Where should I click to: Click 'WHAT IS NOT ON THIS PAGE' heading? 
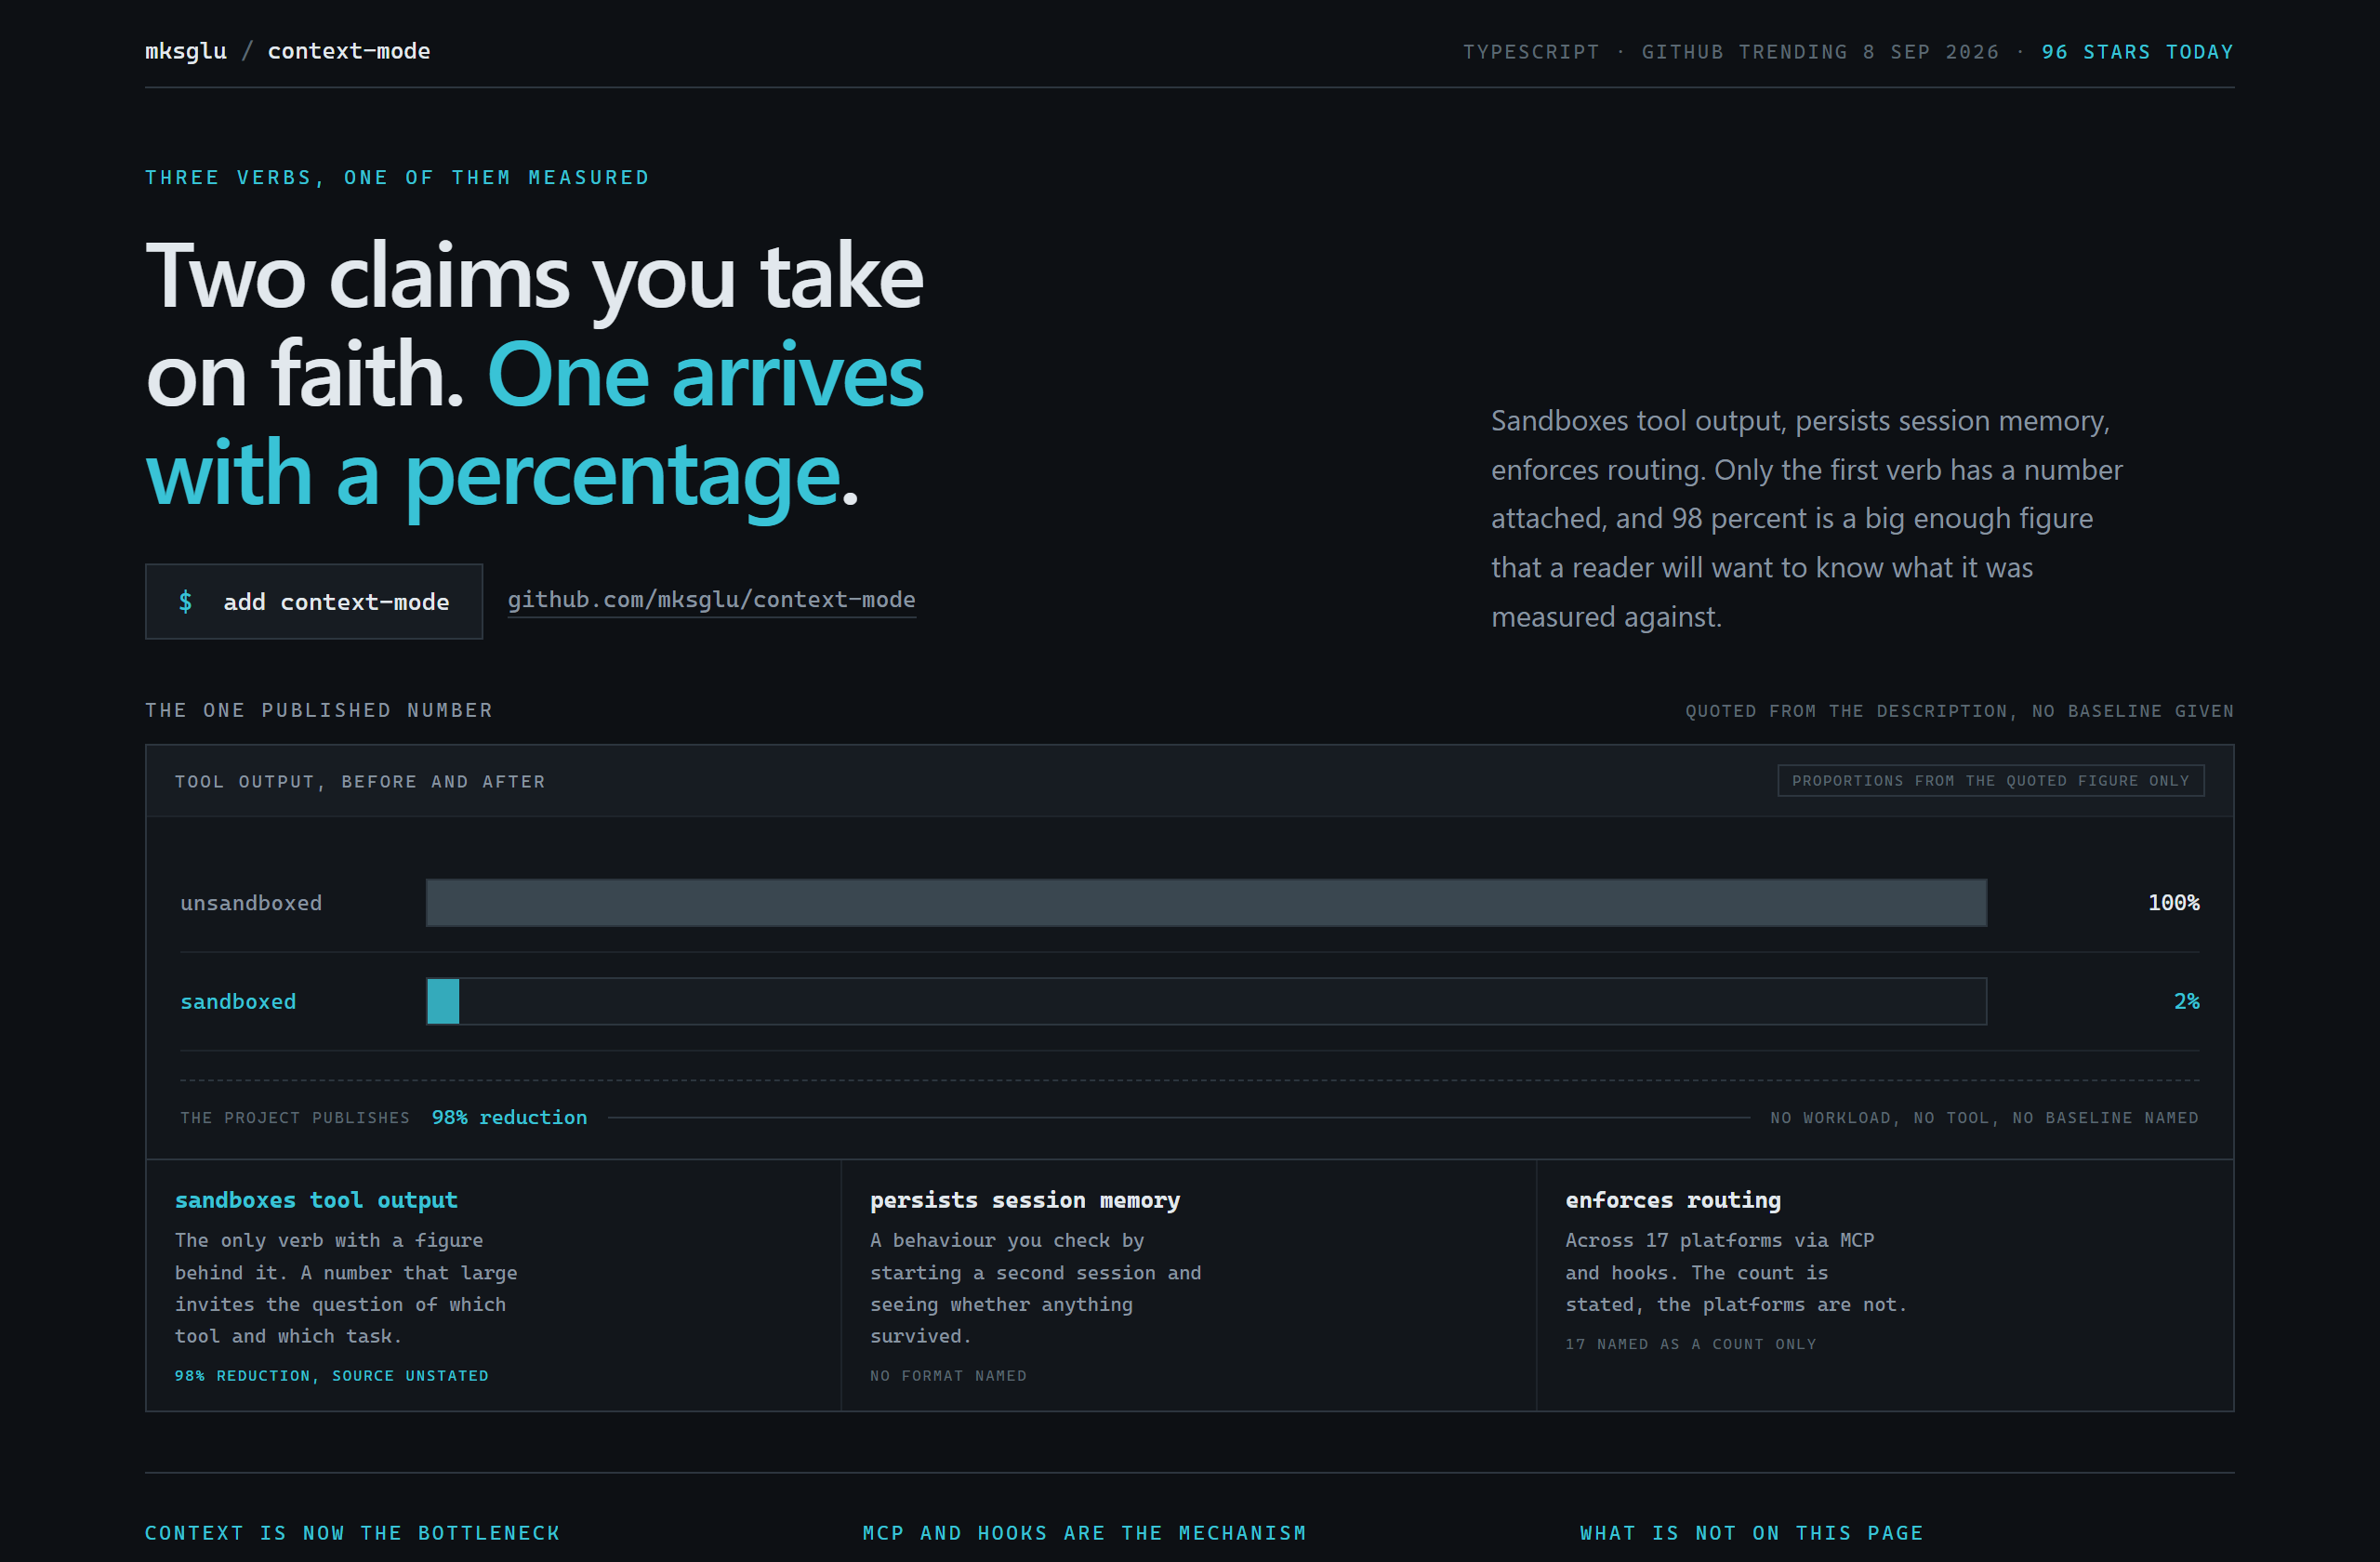point(1751,1533)
